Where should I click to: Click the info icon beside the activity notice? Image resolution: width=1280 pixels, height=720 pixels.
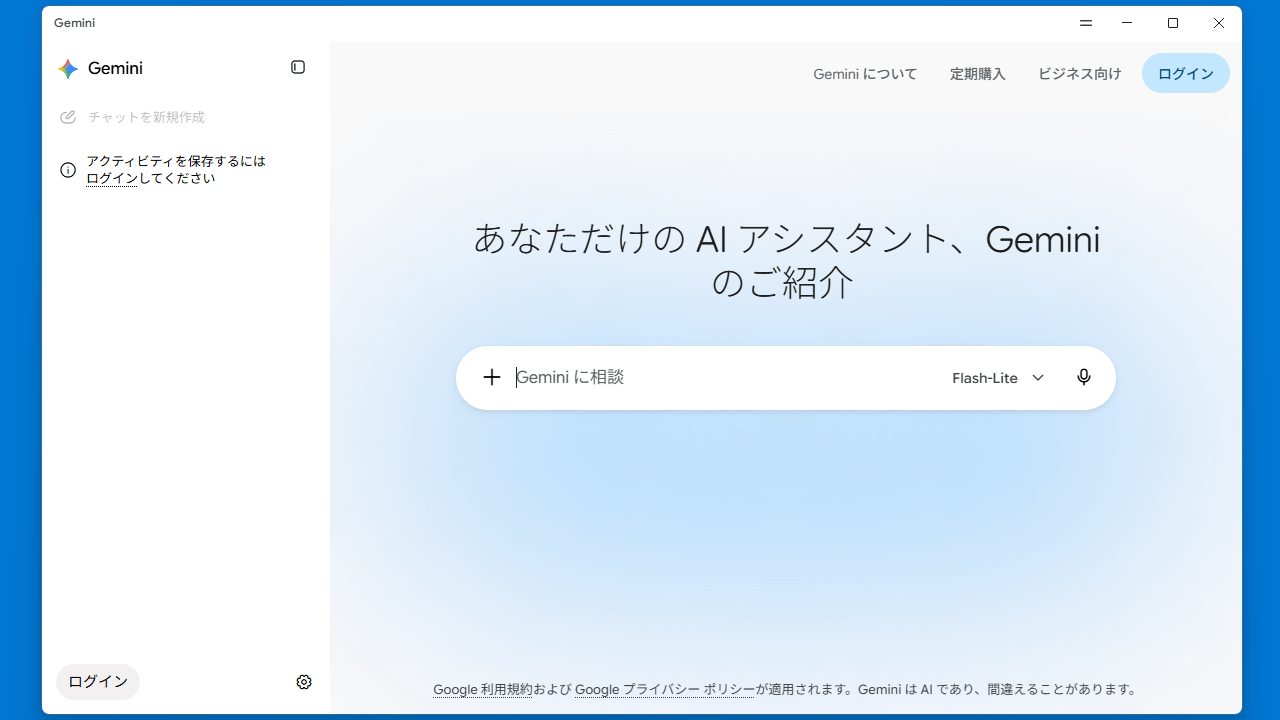(68, 170)
